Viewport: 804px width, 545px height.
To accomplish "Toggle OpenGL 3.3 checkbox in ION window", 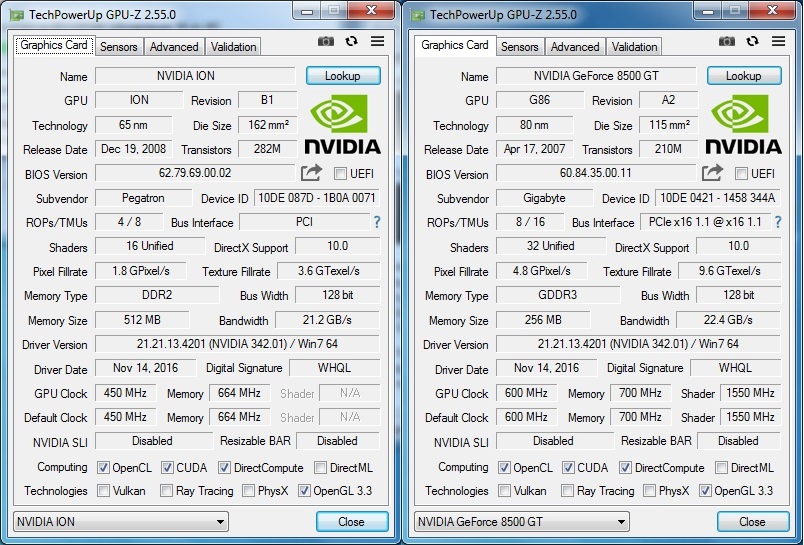I will pos(304,491).
